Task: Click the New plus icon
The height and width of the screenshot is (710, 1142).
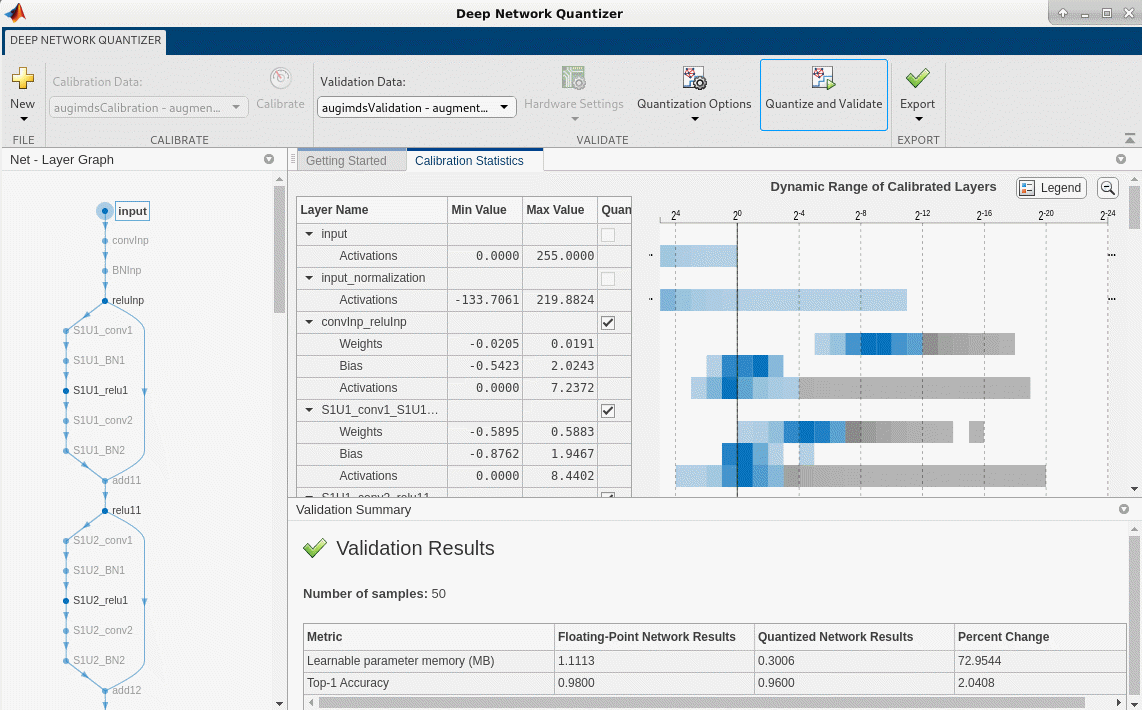Action: (23, 79)
